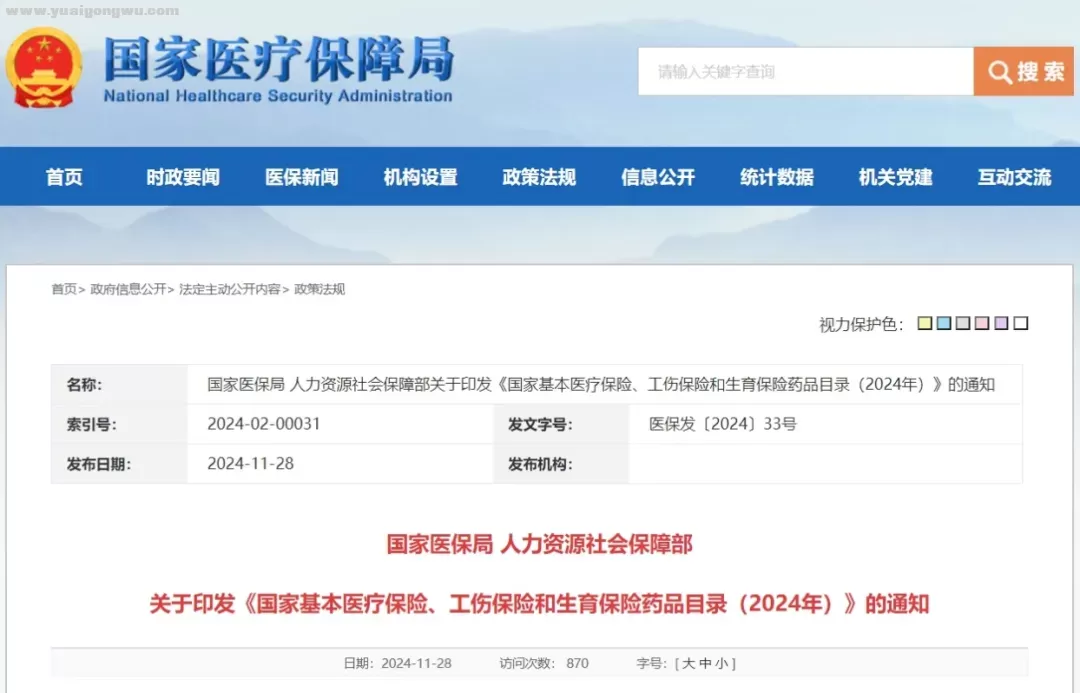
Task: Set font size to 小 (small)
Action: [722, 663]
